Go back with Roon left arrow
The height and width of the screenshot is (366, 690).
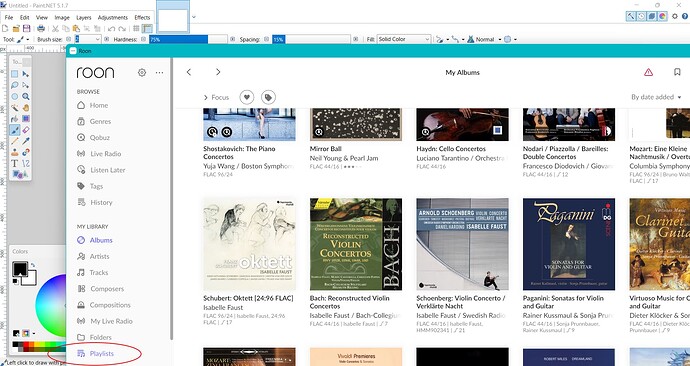[189, 72]
